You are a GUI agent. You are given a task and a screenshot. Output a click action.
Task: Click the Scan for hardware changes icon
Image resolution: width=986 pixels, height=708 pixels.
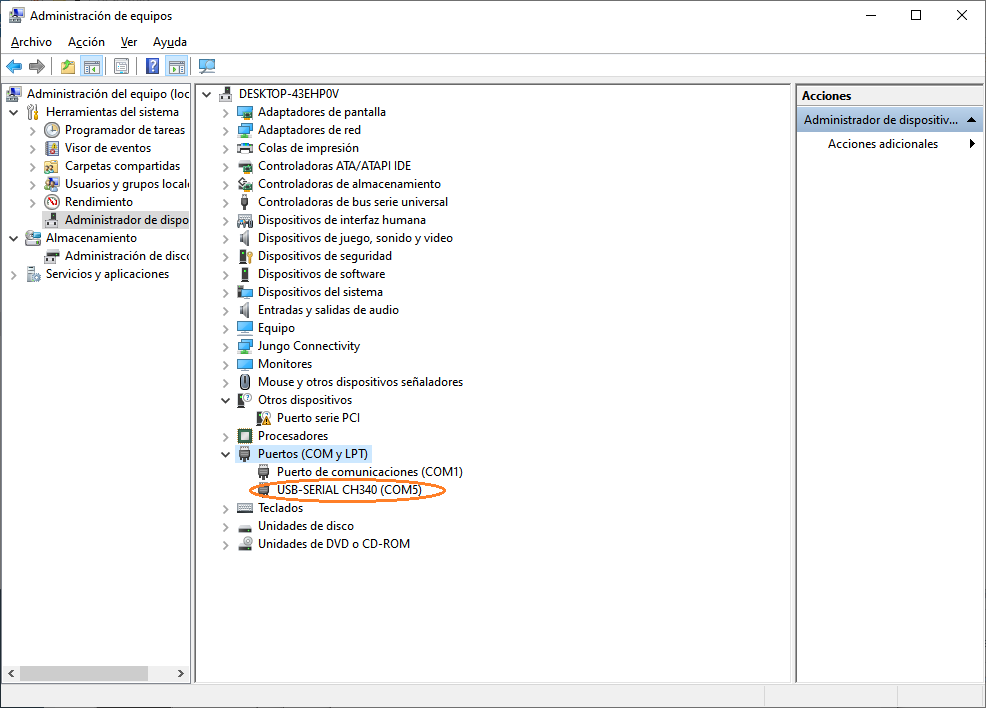207,66
